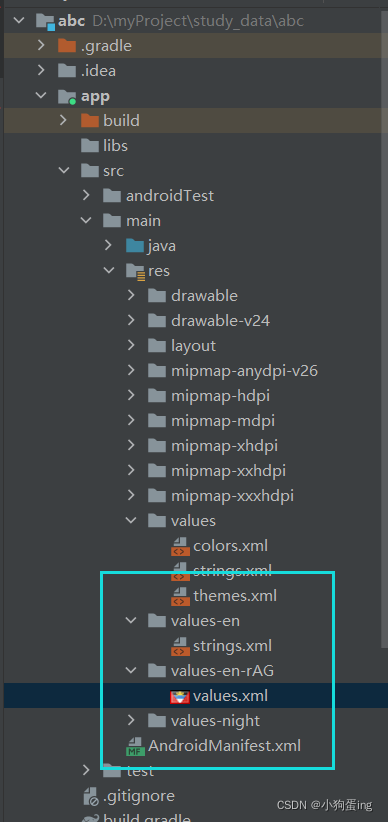Collapse the main folder
Viewport: 388px width, 822px height.
click(x=87, y=221)
